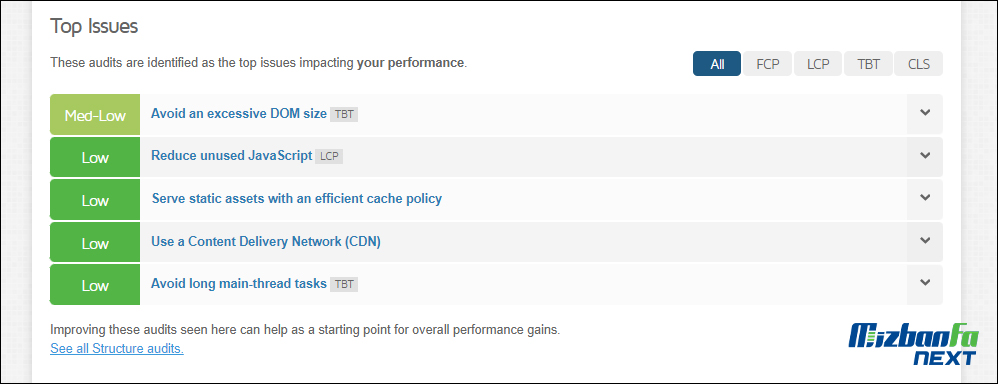This screenshot has height=384, width=998.
Task: Switch to the TBT filter tab
Action: [x=868, y=64]
